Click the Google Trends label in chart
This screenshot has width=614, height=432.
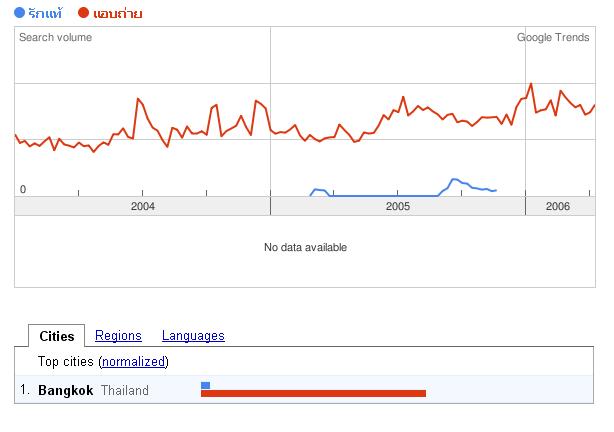(x=553, y=37)
